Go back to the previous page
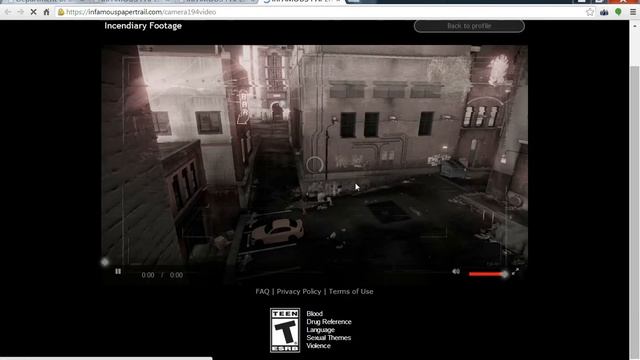This screenshot has width=640, height=360. [x=8, y=12]
